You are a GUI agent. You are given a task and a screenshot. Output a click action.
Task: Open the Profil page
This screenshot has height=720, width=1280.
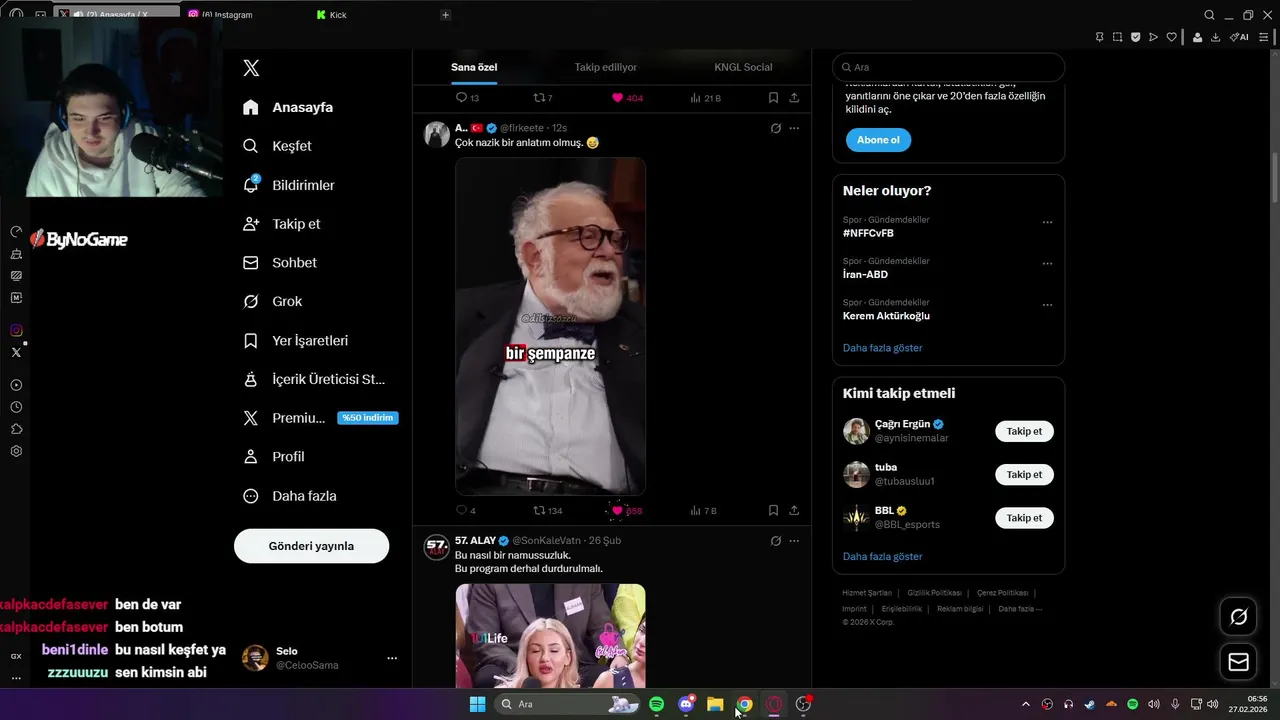[x=273, y=456]
